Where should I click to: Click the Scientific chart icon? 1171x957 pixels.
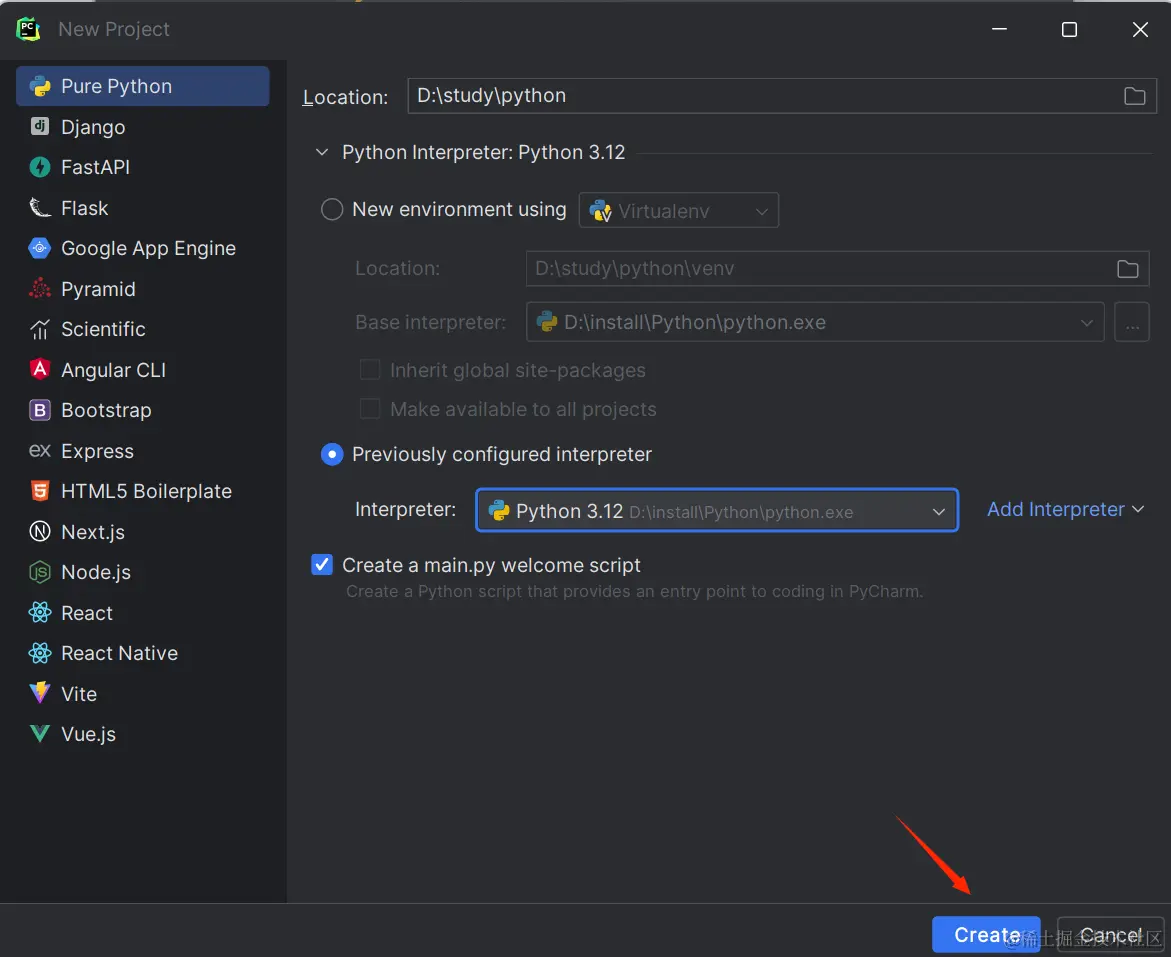point(40,329)
